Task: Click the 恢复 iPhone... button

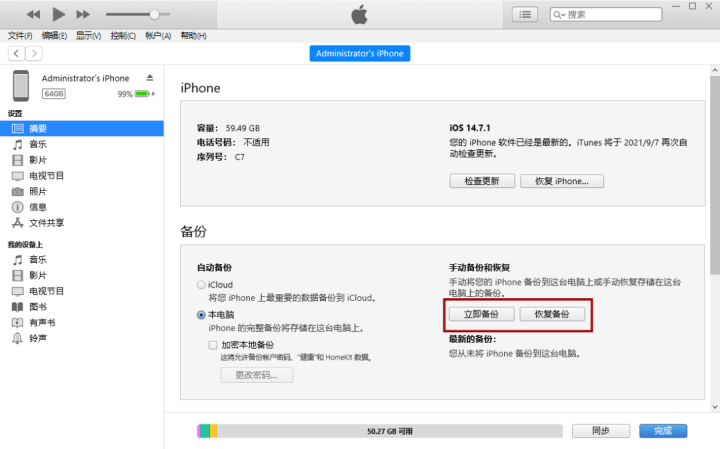Action: pyautogui.click(x=562, y=181)
